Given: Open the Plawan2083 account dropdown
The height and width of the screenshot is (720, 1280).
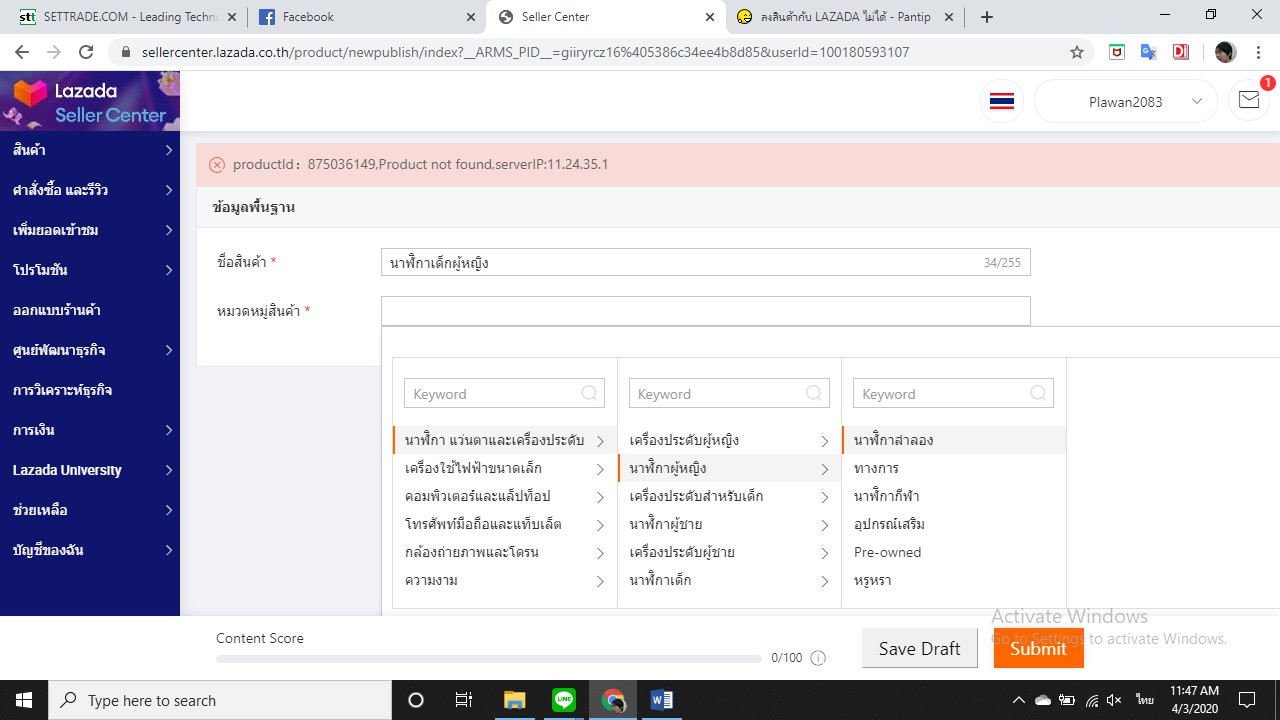Looking at the screenshot, I should [1125, 101].
